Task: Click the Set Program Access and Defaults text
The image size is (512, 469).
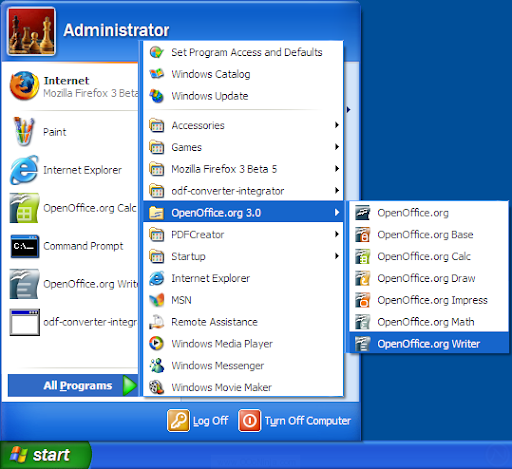Action: pos(247,52)
